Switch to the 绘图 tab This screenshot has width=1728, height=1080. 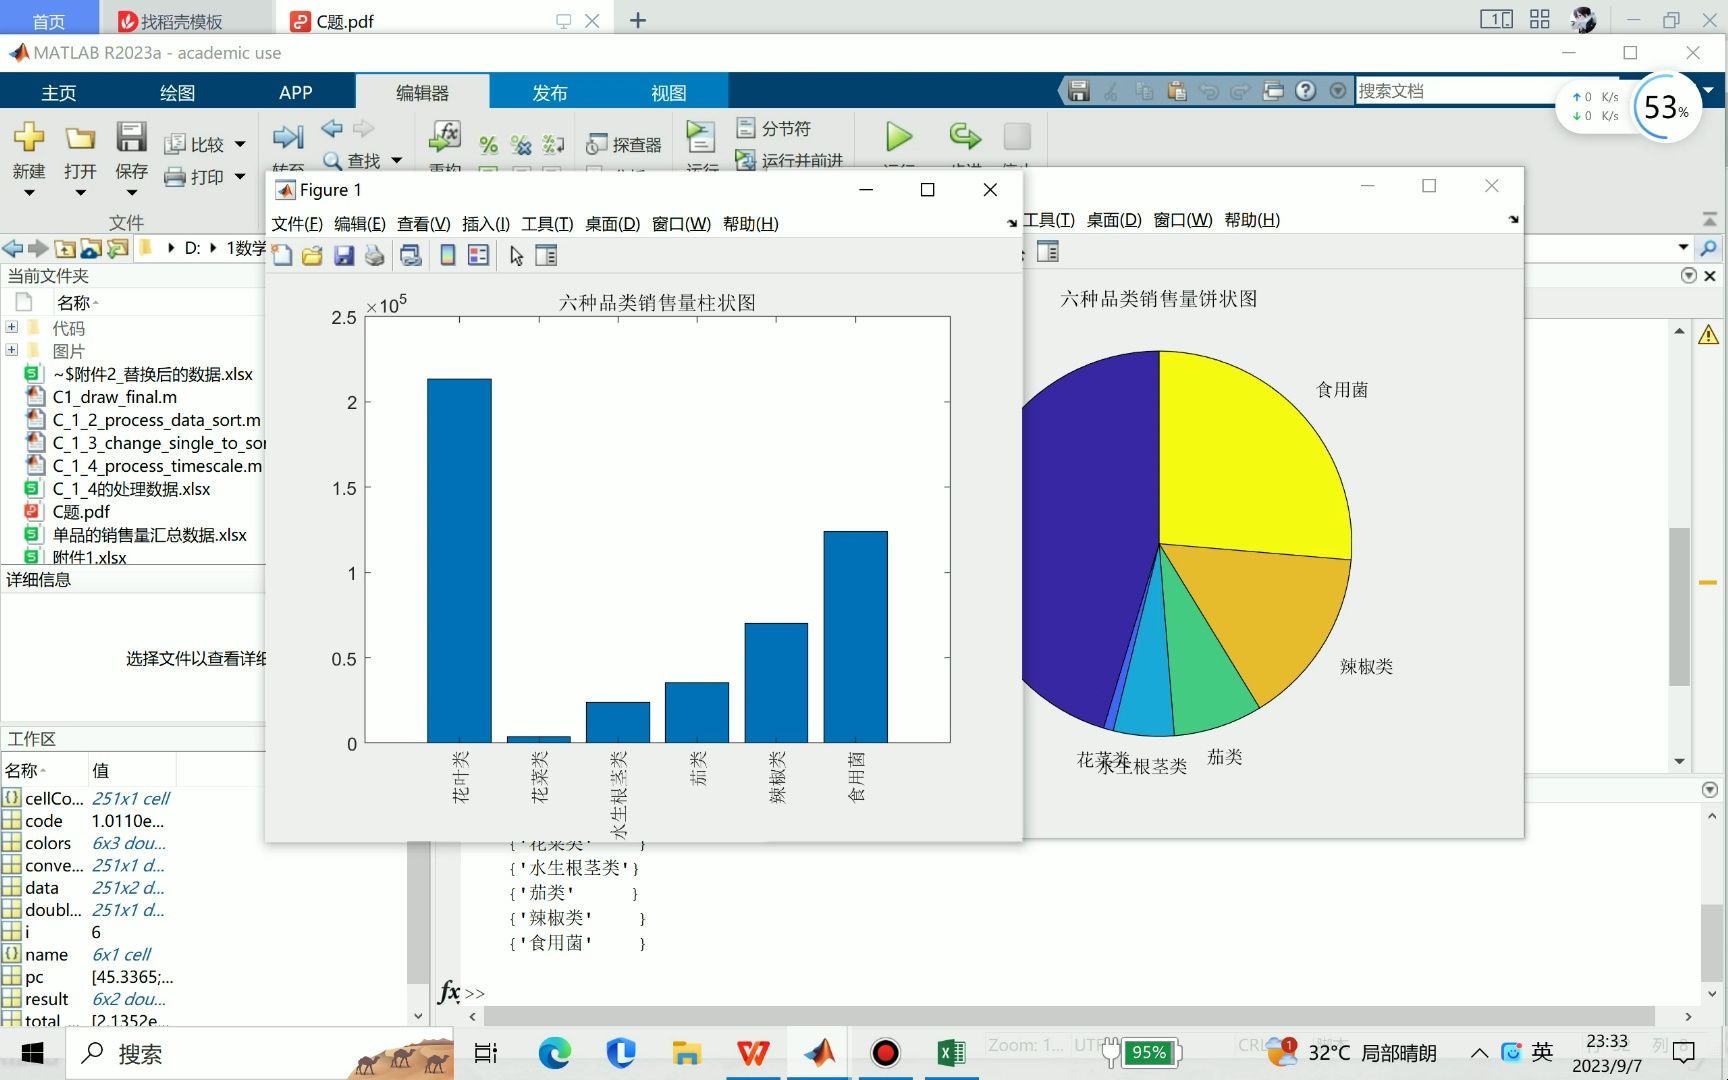click(x=178, y=92)
